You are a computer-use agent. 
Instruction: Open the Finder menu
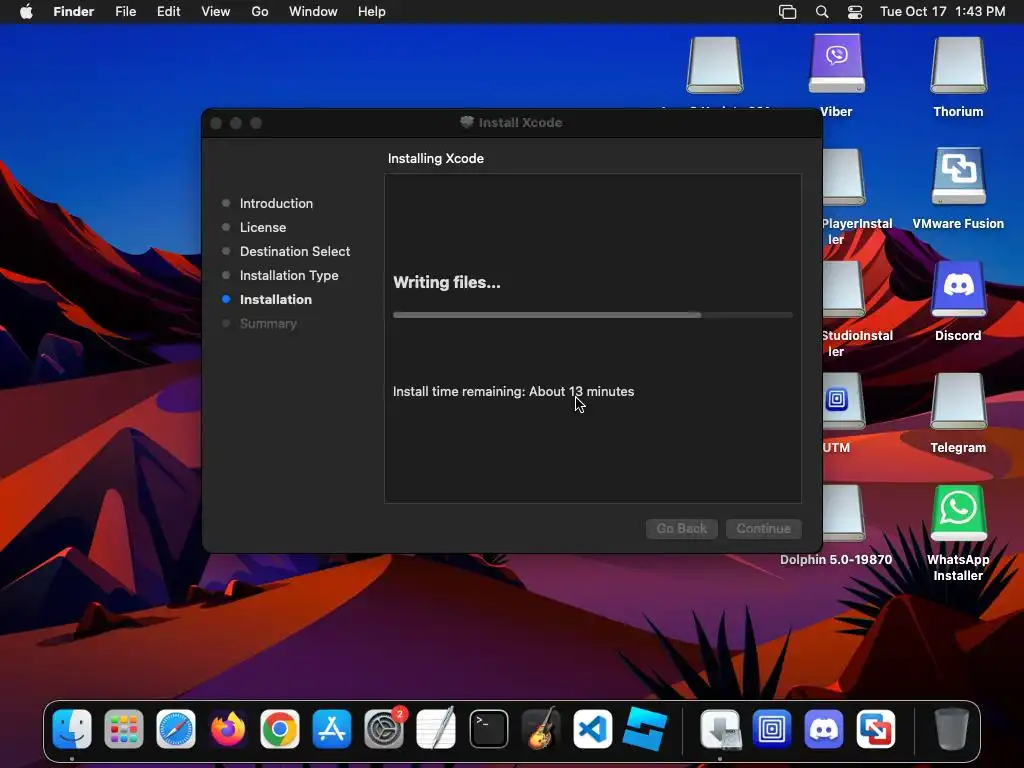tap(74, 12)
